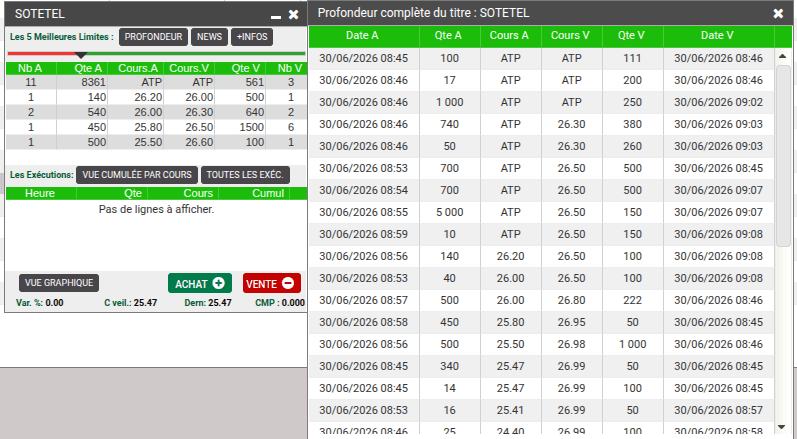The width and height of the screenshot is (797, 439).
Task: Select the 26.20 bid price in depth table
Action: [x=510, y=256]
